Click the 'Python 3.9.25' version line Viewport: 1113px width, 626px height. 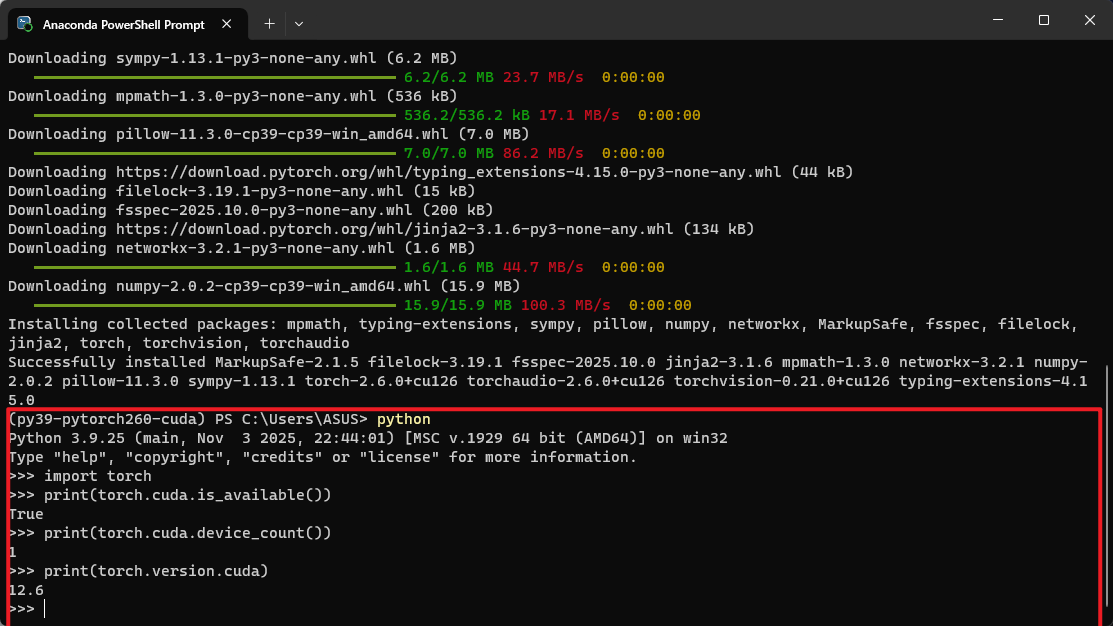(368, 439)
